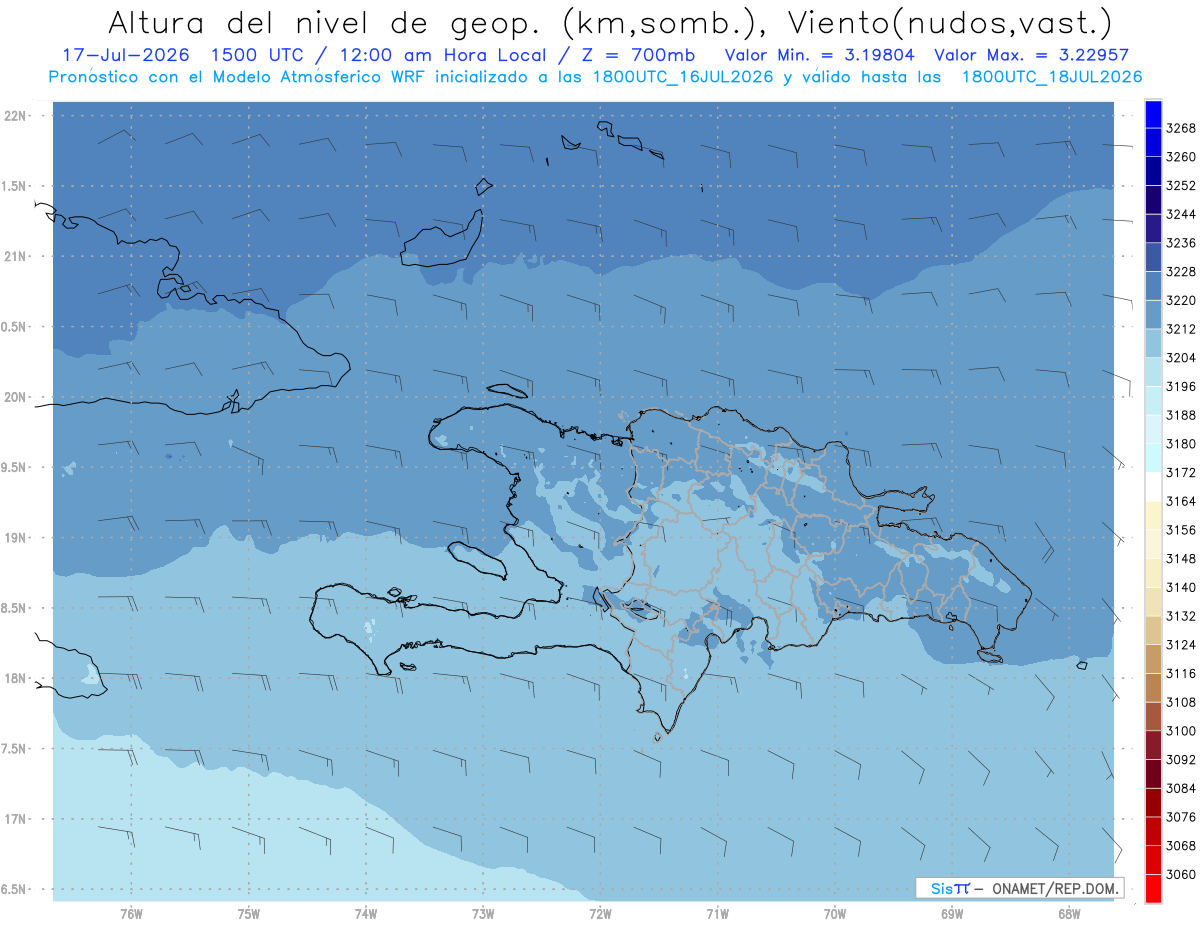Click the '22N' latitude label
Image resolution: width=1200 pixels, height=927 pixels.
click(14, 116)
